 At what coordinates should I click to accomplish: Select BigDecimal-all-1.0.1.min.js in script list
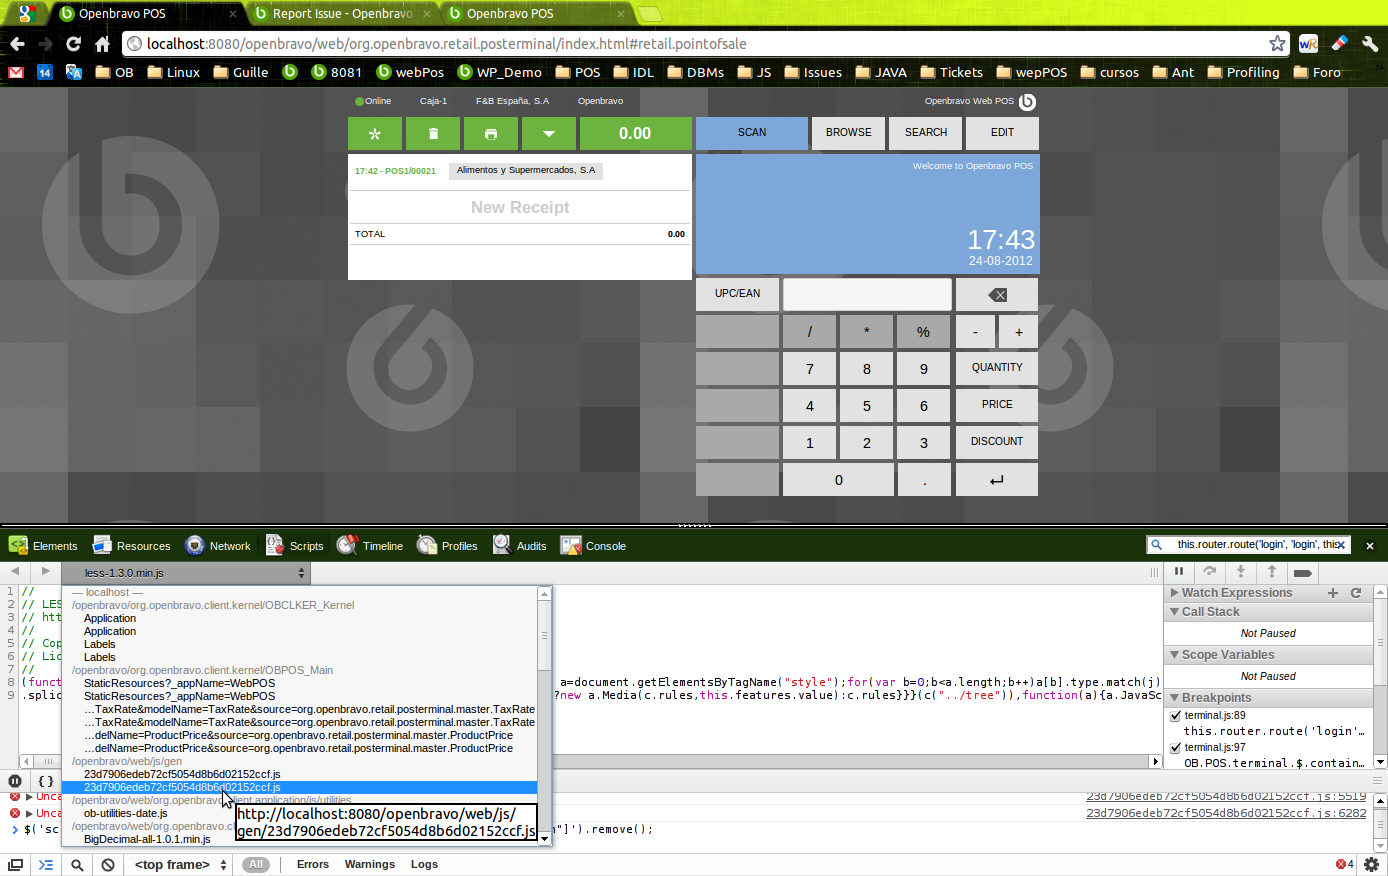click(147, 839)
